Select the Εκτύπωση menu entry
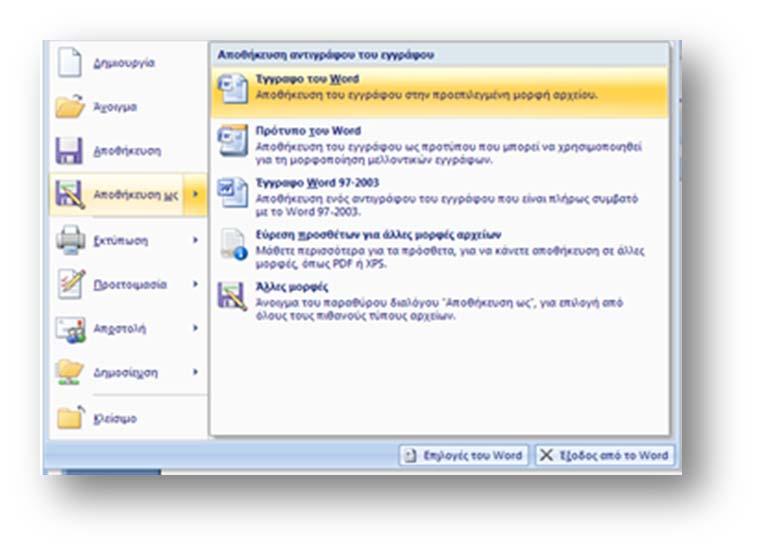 coord(128,240)
